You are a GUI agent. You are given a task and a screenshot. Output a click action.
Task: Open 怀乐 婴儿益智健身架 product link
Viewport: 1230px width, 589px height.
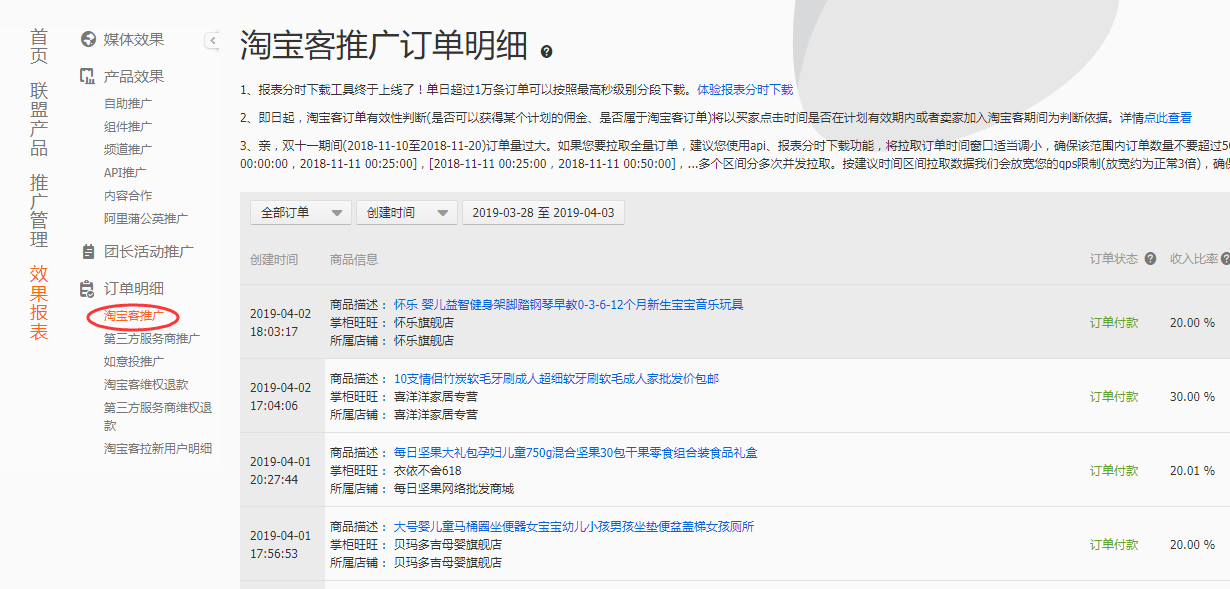pyautogui.click(x=569, y=304)
